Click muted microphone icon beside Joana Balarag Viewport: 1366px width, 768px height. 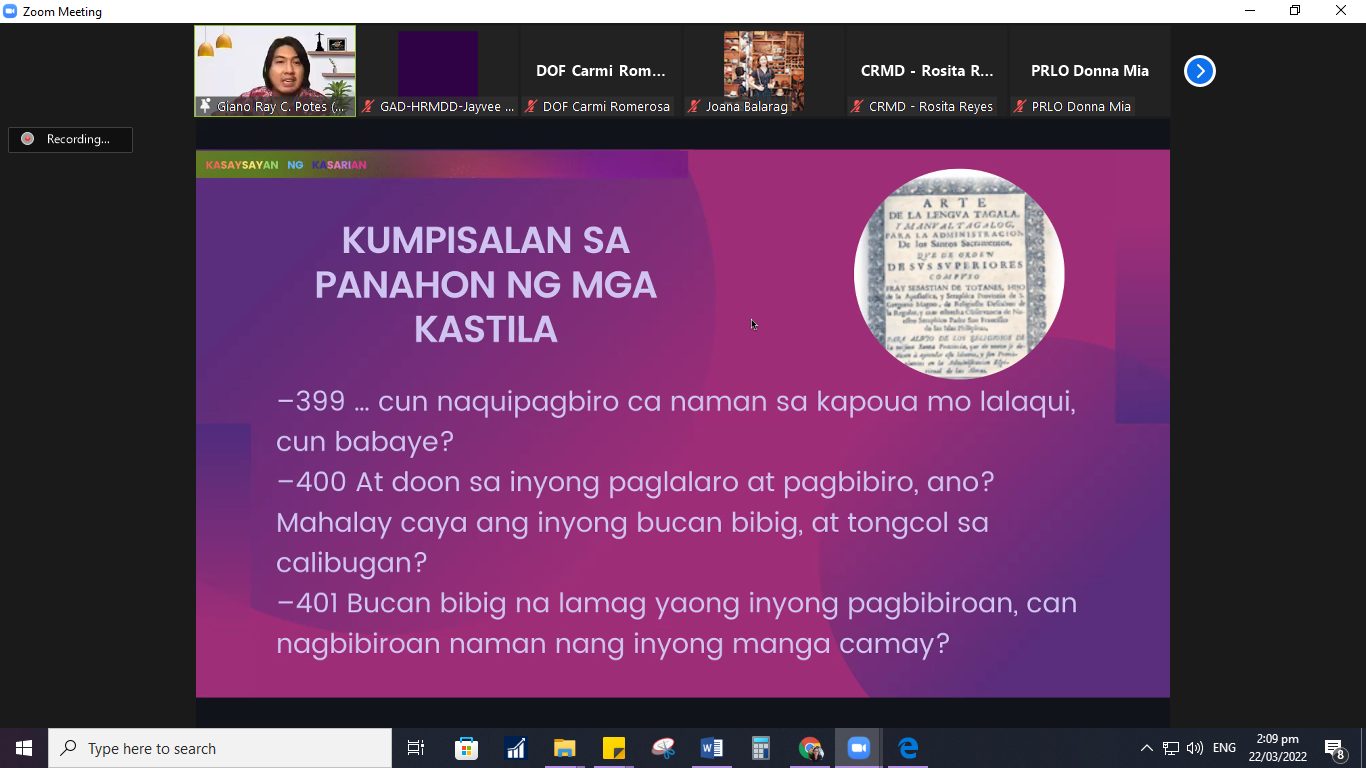[694, 106]
